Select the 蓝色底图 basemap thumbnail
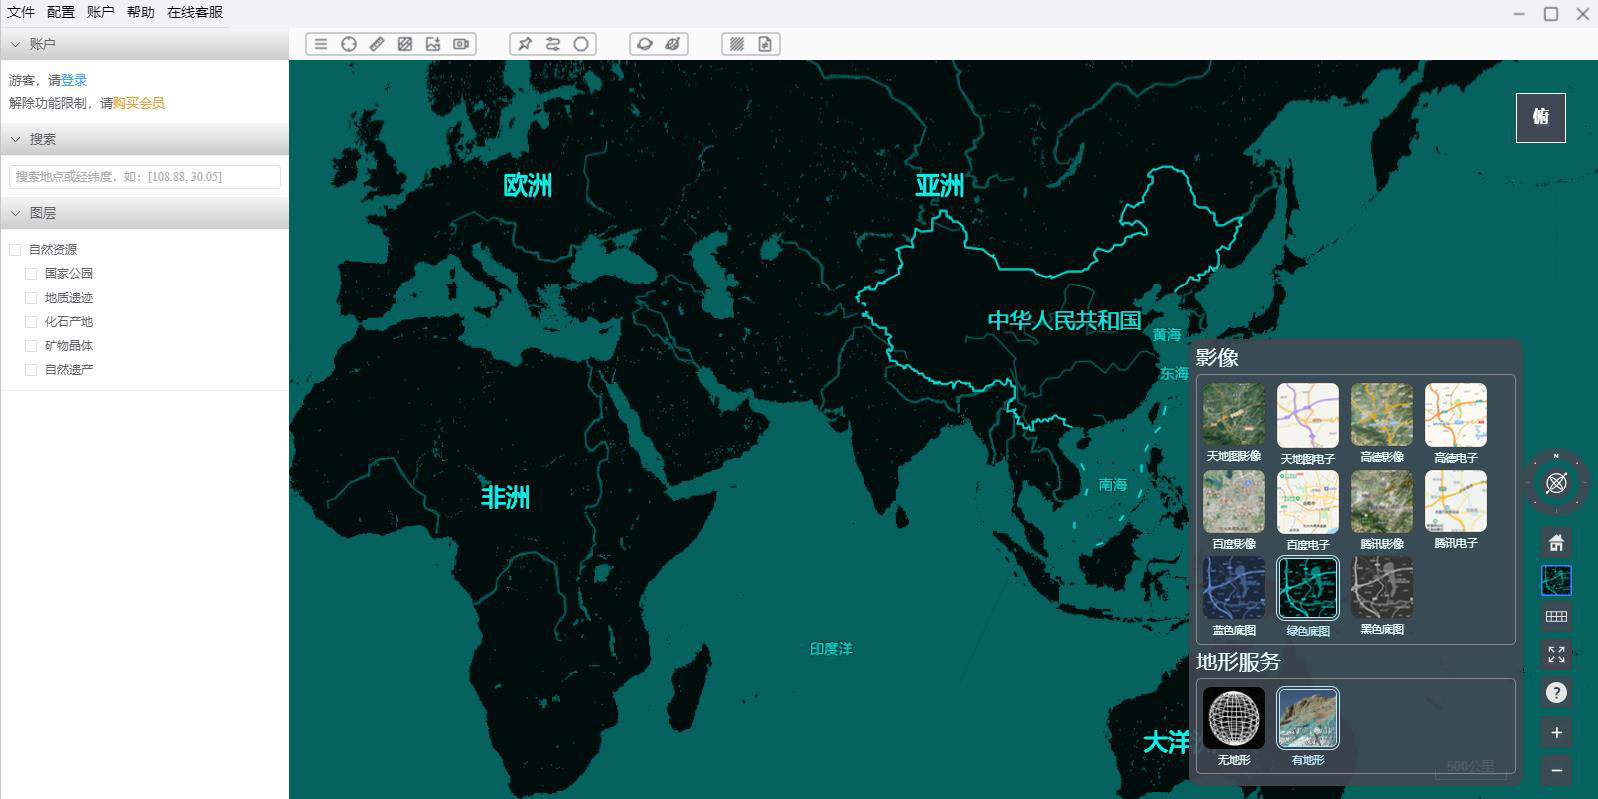This screenshot has height=799, width=1598. [x=1234, y=589]
